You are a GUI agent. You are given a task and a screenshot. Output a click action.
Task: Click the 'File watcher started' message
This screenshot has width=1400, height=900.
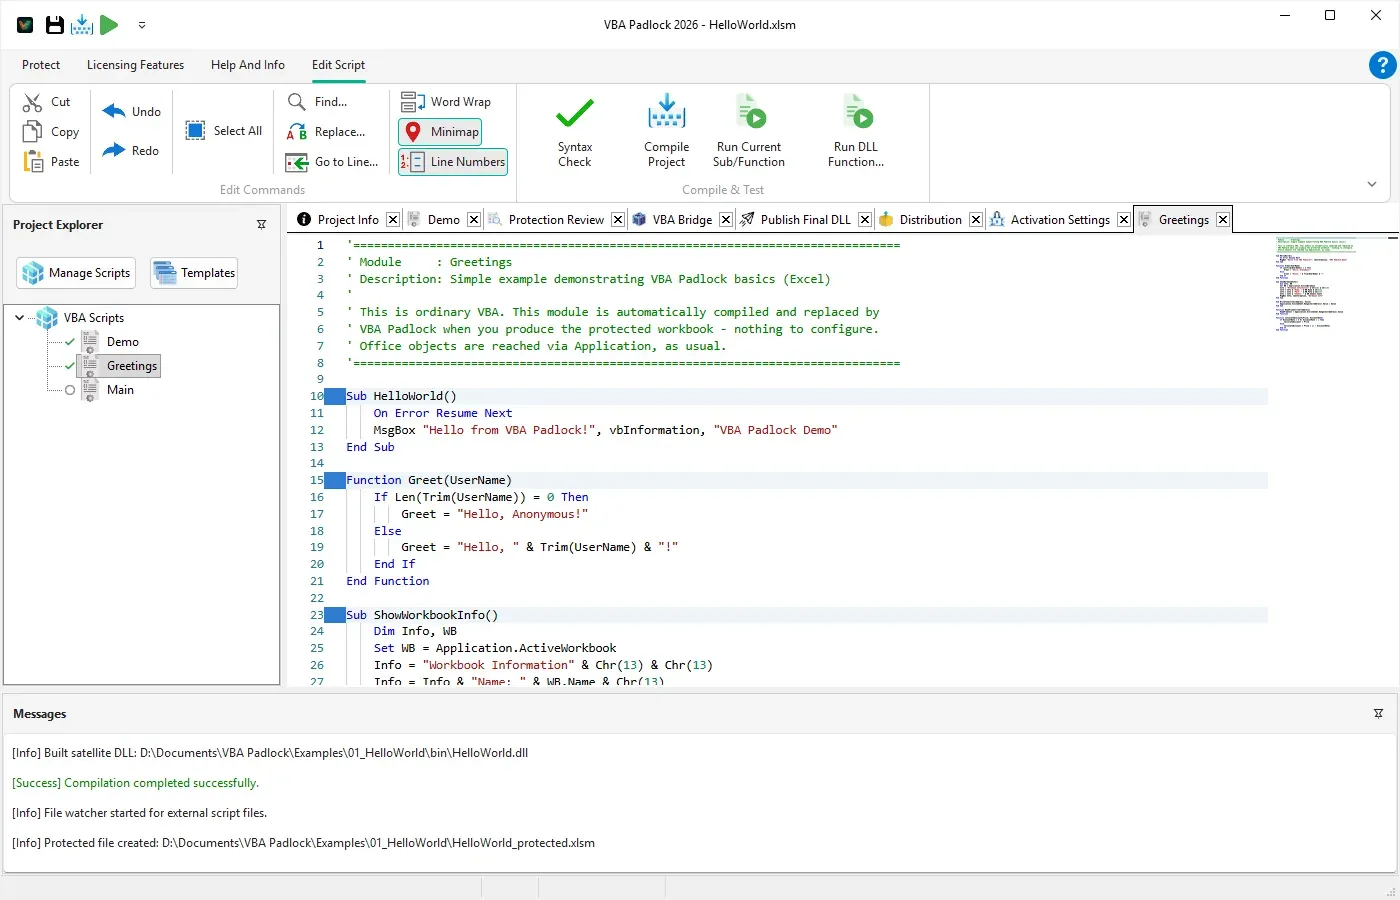139,813
